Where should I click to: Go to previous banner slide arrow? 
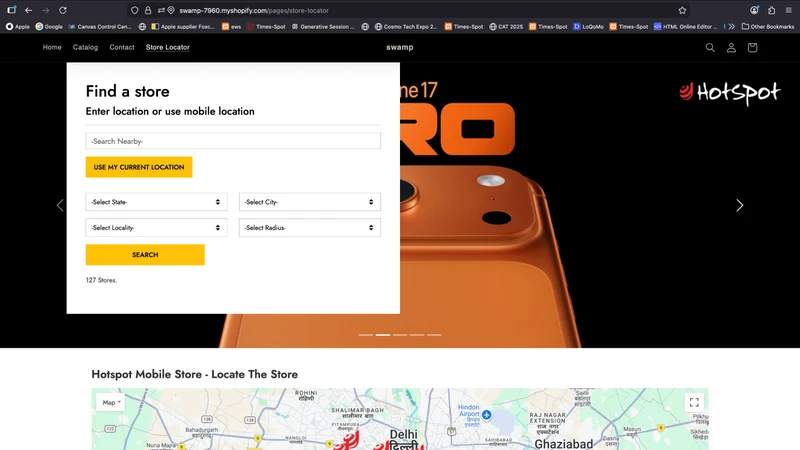60,205
